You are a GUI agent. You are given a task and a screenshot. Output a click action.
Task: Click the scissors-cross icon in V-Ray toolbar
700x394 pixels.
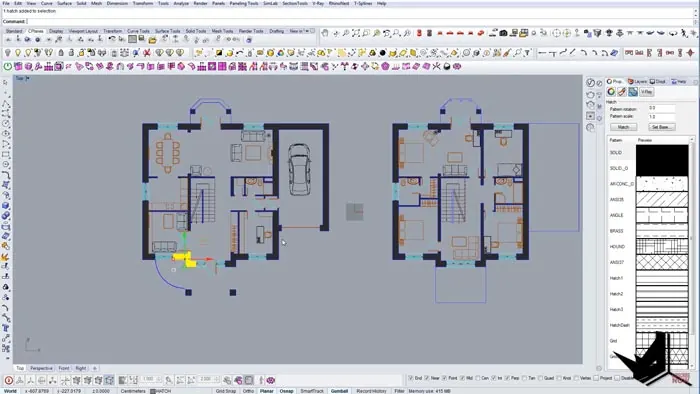(436, 66)
